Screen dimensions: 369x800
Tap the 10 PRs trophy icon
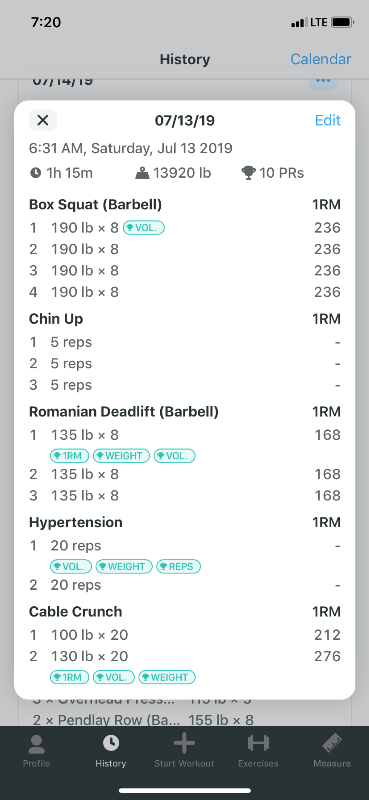[x=248, y=173]
